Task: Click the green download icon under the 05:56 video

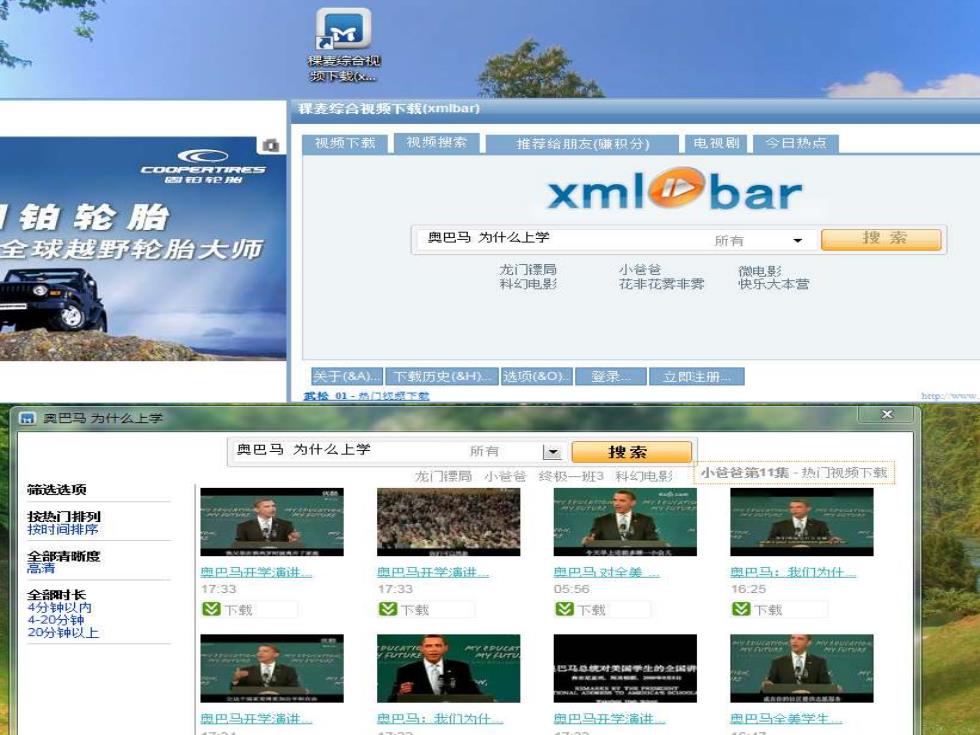Action: [x=564, y=609]
